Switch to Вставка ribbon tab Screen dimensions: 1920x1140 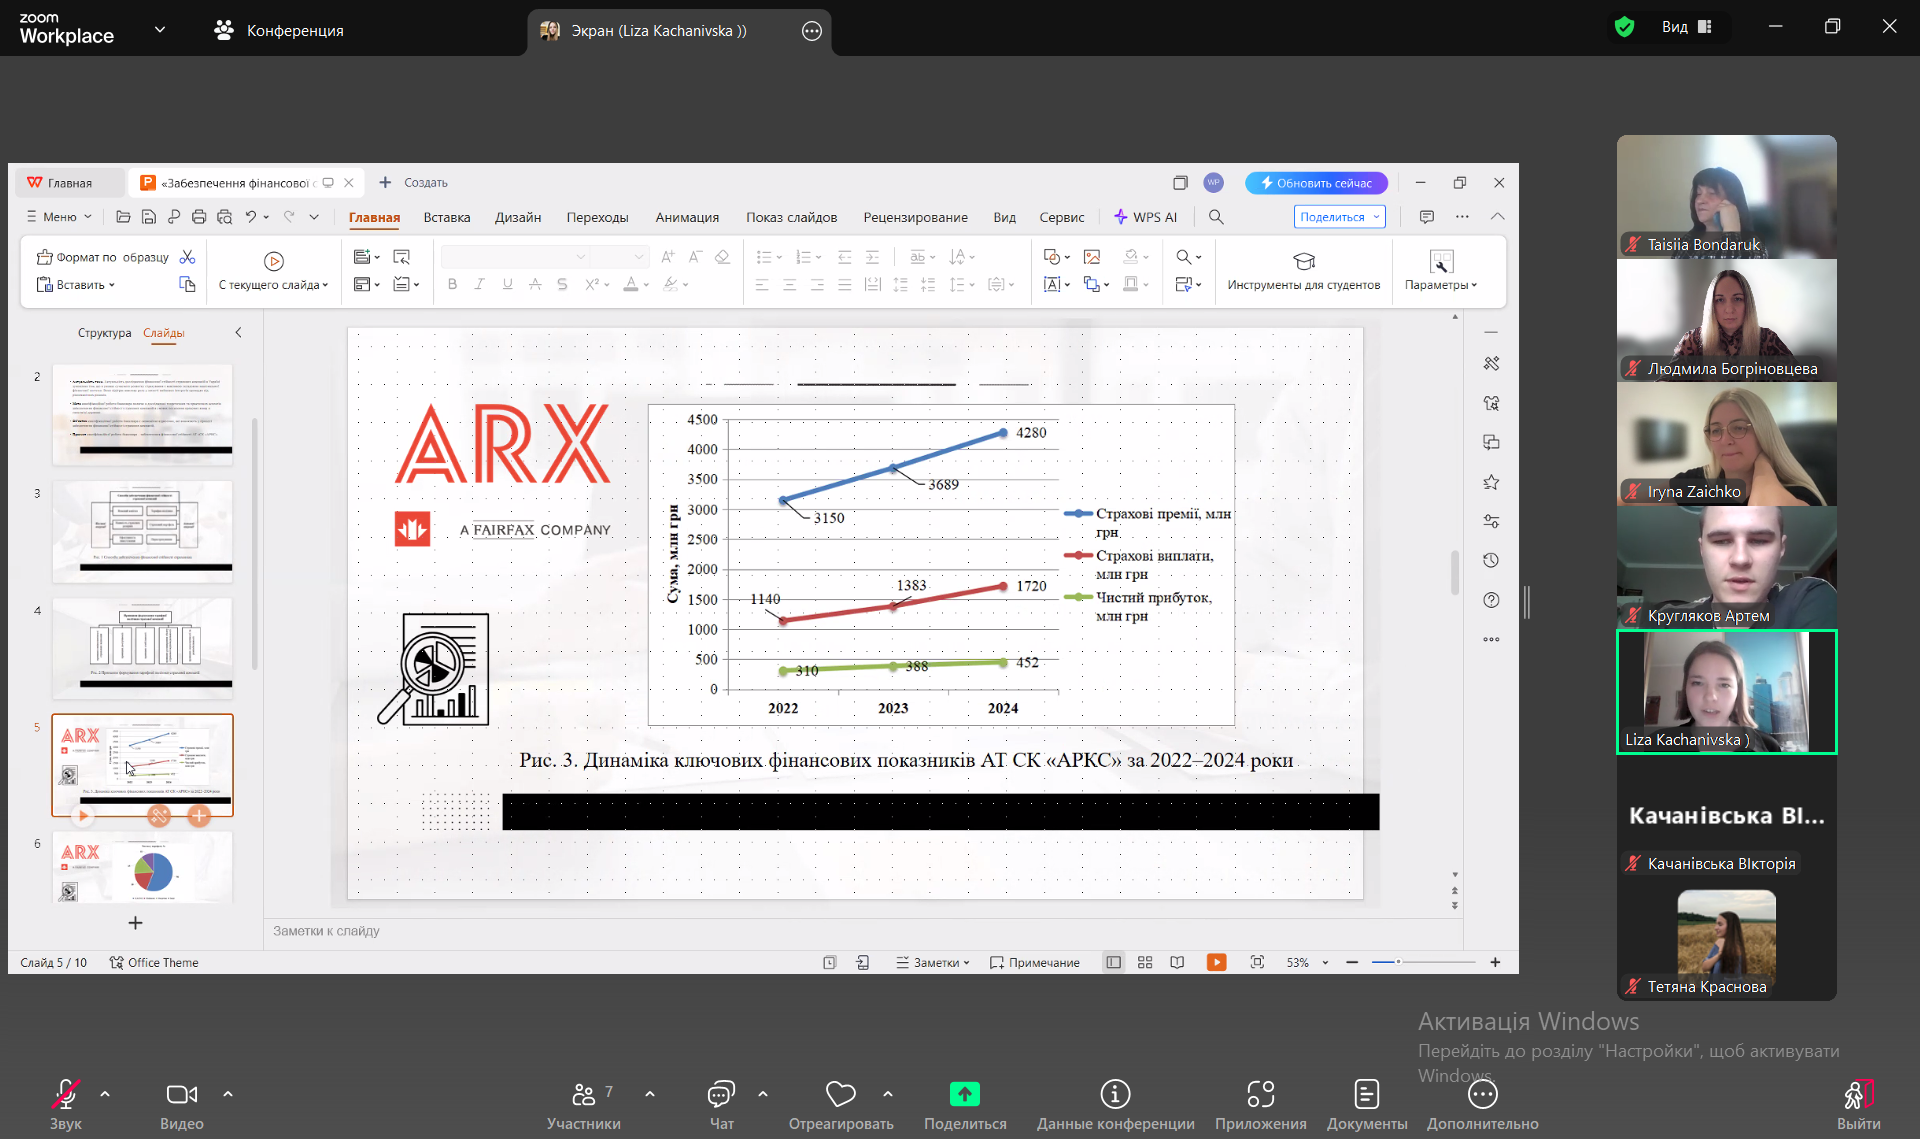446,217
